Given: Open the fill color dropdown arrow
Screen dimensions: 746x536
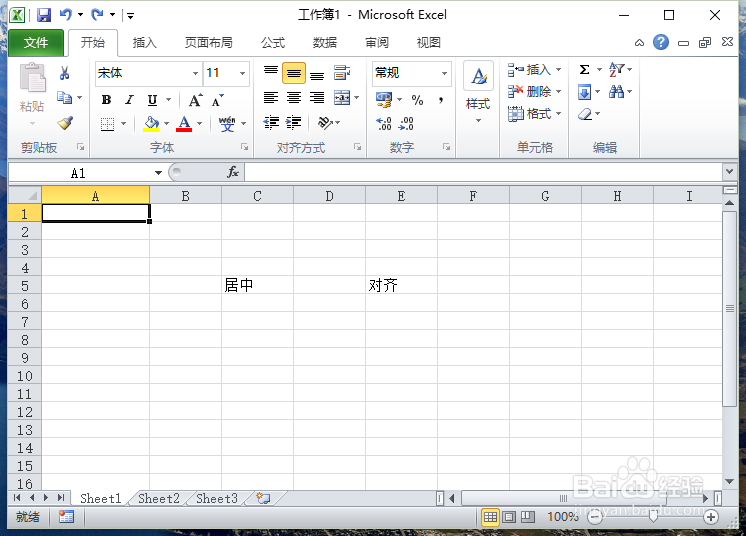Looking at the screenshot, I should [x=167, y=124].
